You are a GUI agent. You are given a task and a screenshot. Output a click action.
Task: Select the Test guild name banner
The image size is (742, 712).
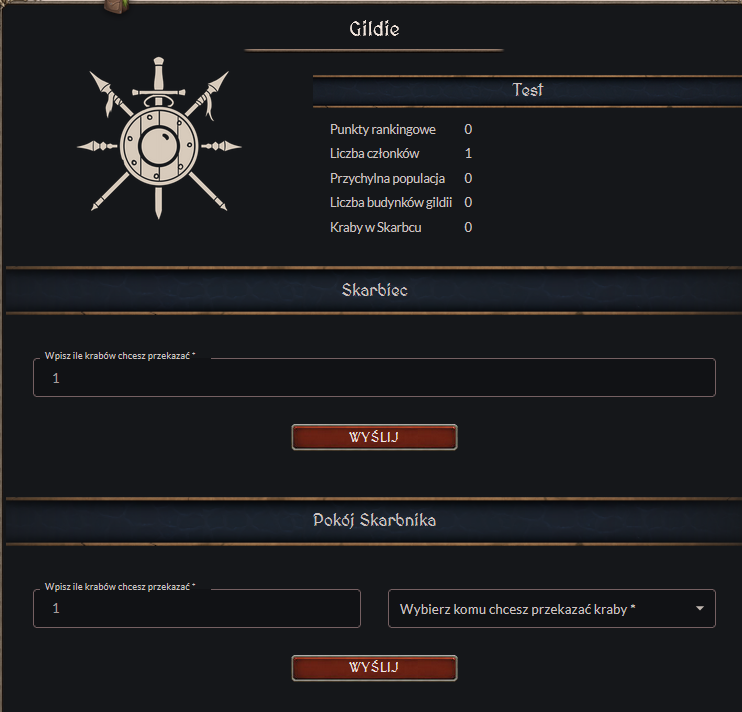(x=527, y=90)
